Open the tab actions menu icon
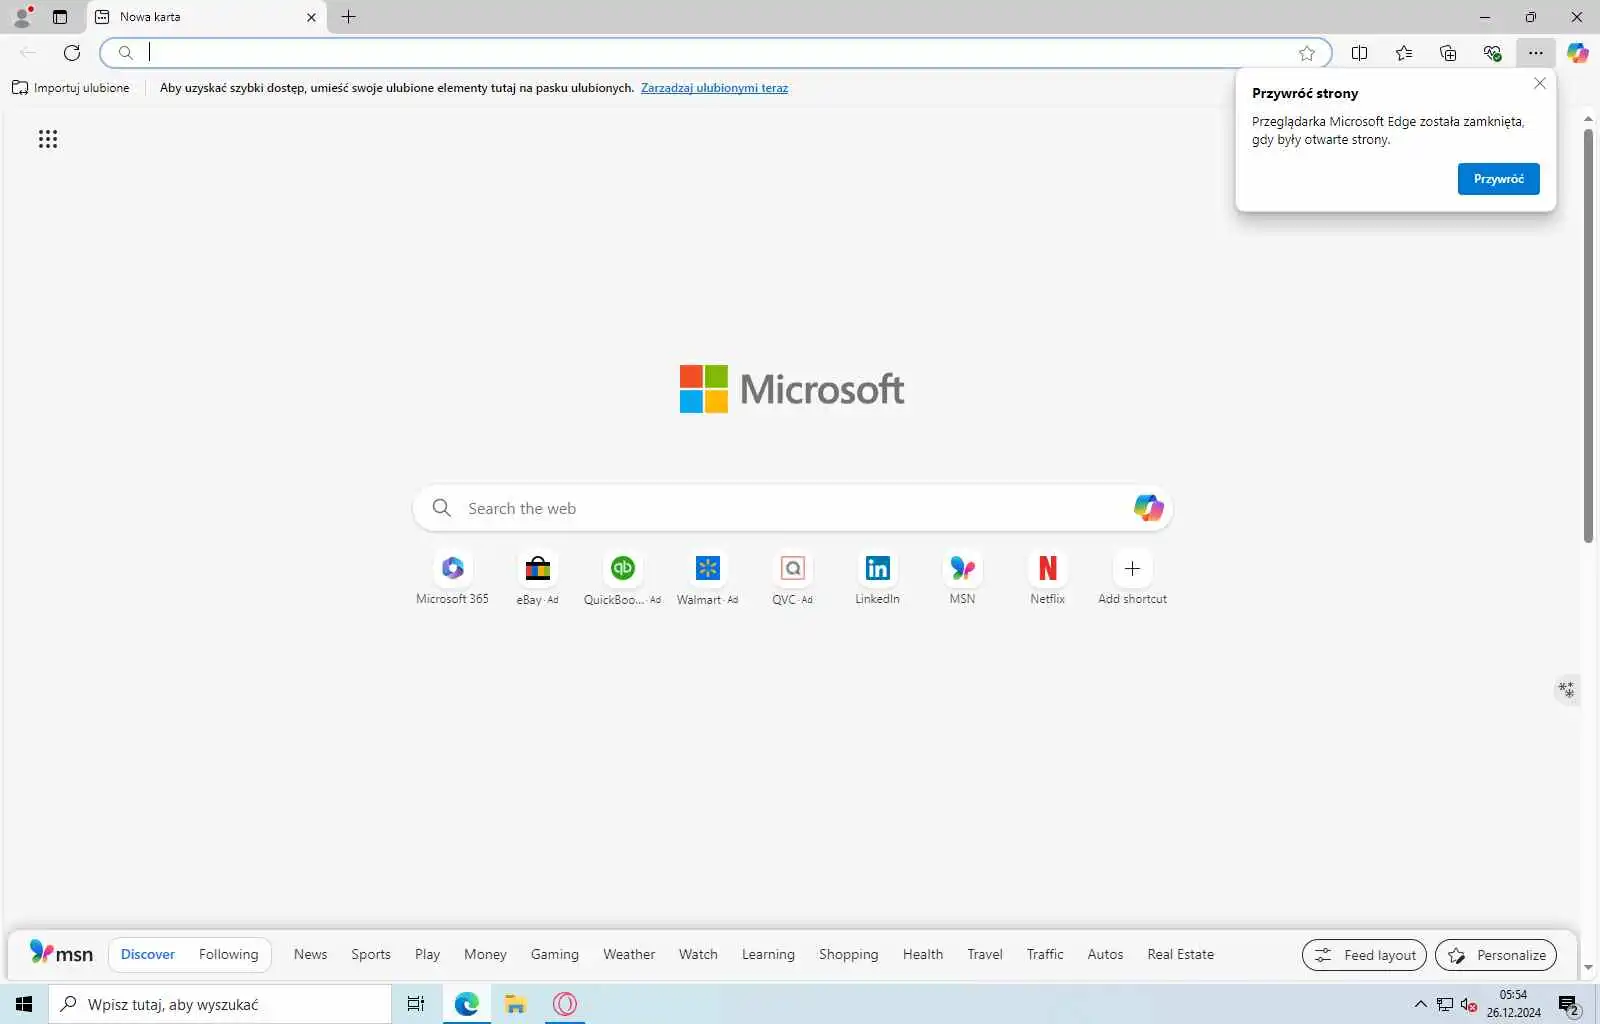Screen dimensions: 1600x1024 60,17
